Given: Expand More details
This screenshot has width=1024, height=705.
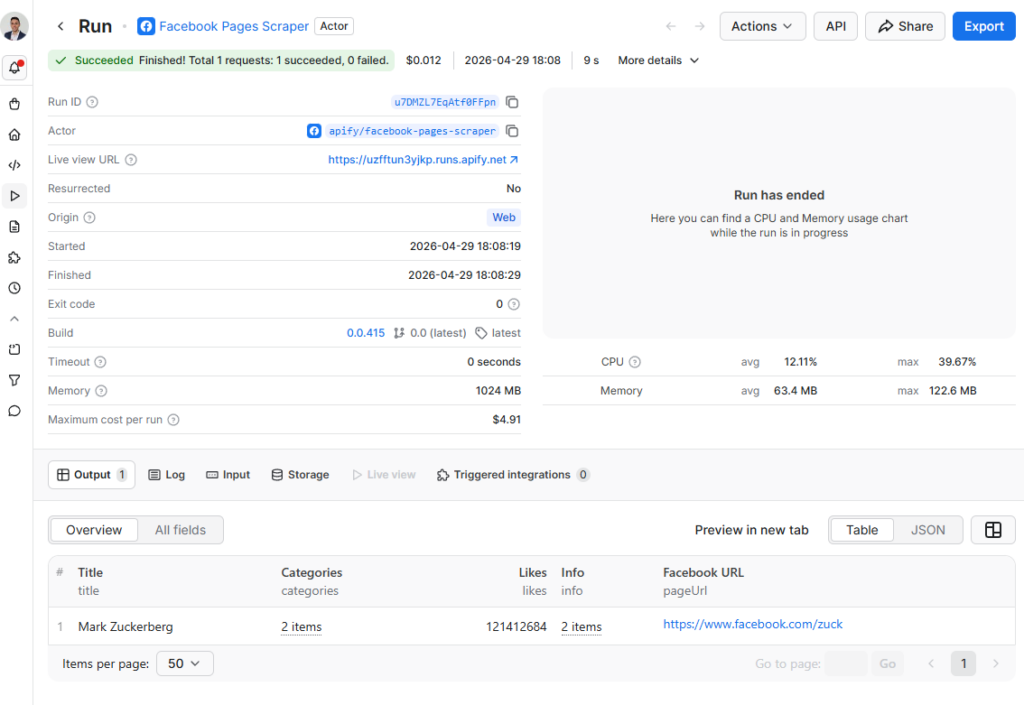Looking at the screenshot, I should click(658, 60).
